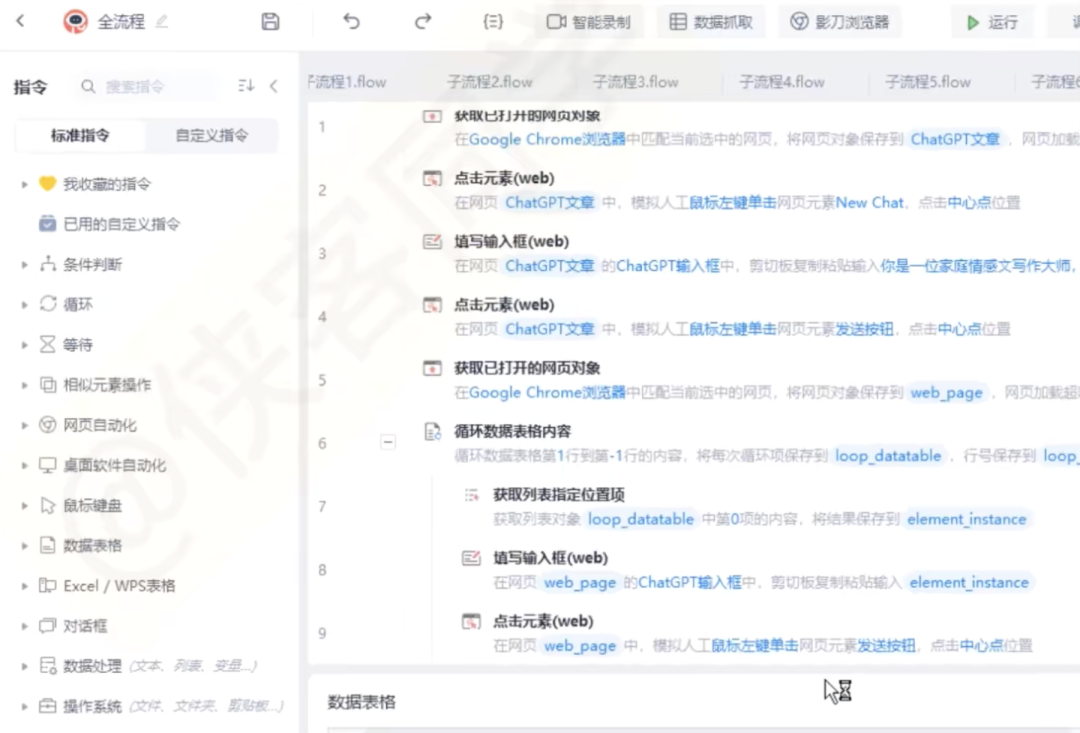This screenshot has height=733, width=1080.
Task: Click the ChatGPT文章 variable in step 1
Action: pos(955,139)
